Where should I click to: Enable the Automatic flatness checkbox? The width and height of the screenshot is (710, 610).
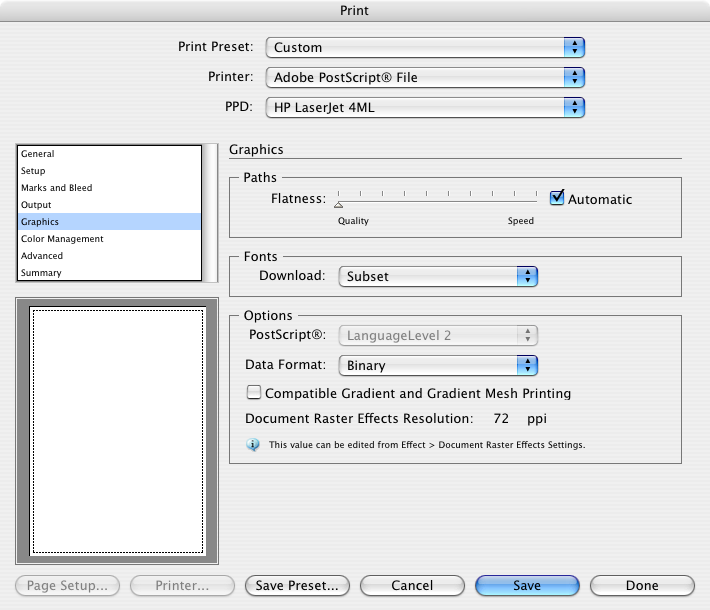pyautogui.click(x=557, y=198)
